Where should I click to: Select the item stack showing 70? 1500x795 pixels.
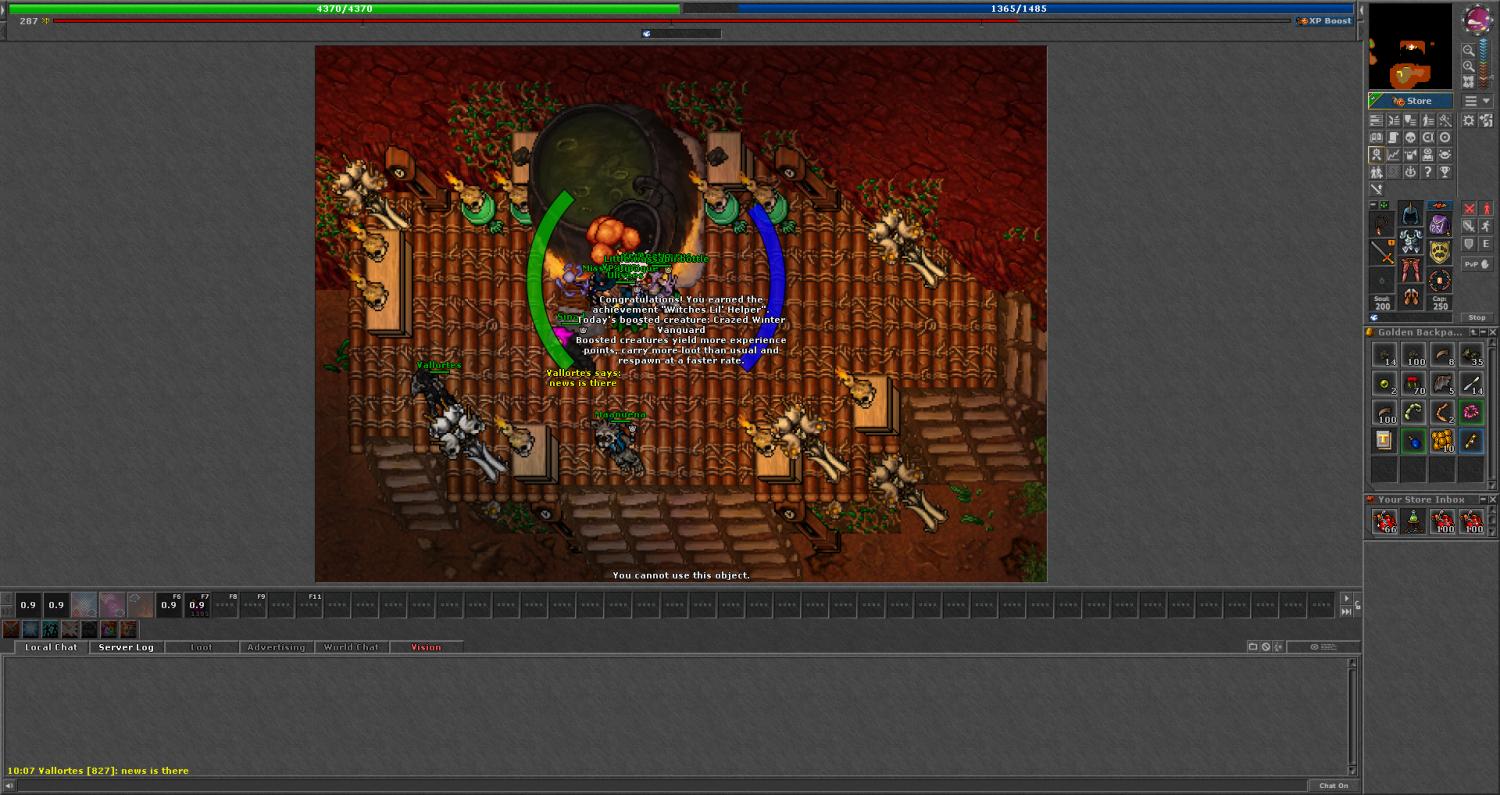(x=1413, y=383)
